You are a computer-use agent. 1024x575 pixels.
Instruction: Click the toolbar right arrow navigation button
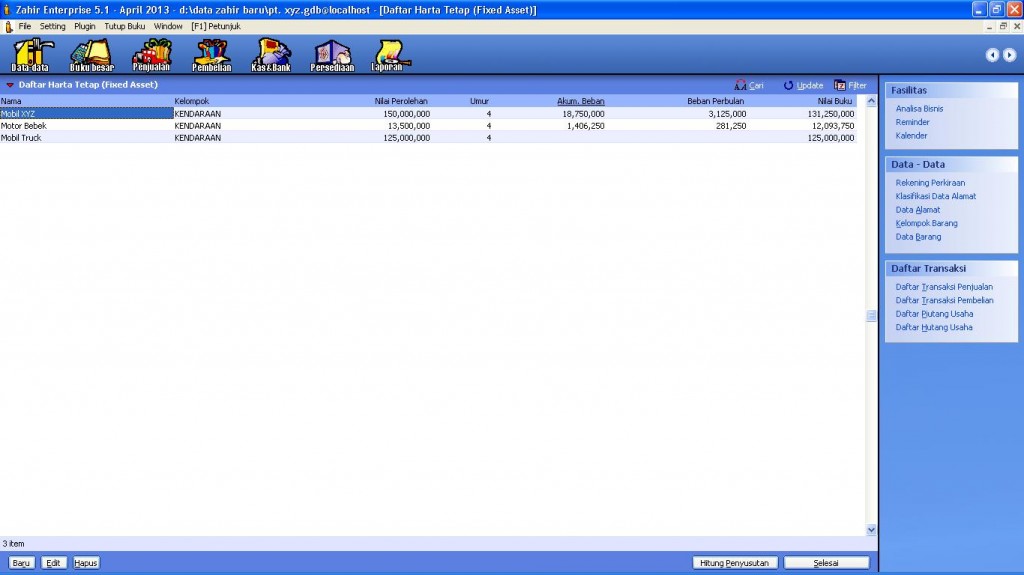pos(1009,55)
